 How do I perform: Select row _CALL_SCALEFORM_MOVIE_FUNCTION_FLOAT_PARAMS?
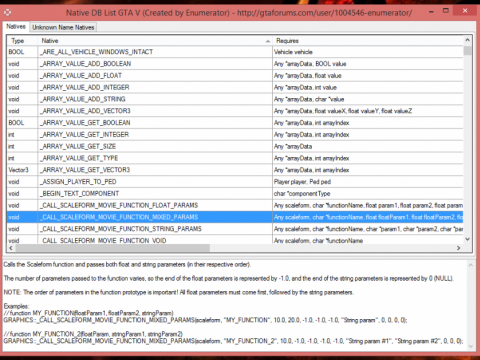[x=235, y=205]
